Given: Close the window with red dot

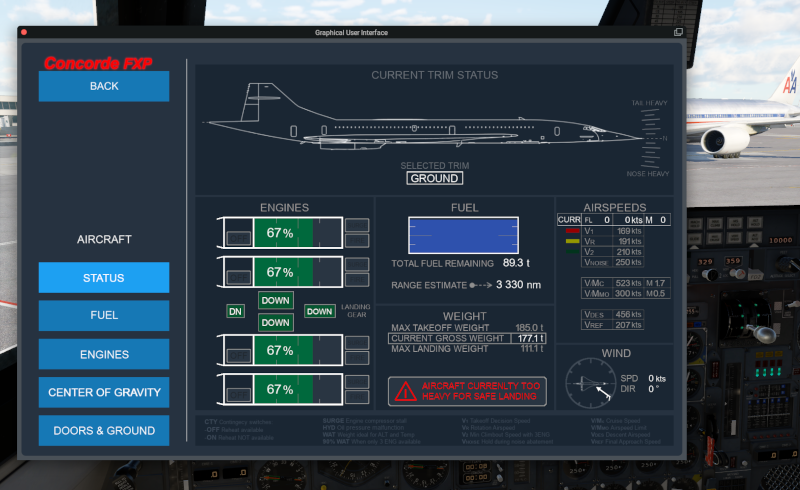Looking at the screenshot, I should (x=24, y=32).
